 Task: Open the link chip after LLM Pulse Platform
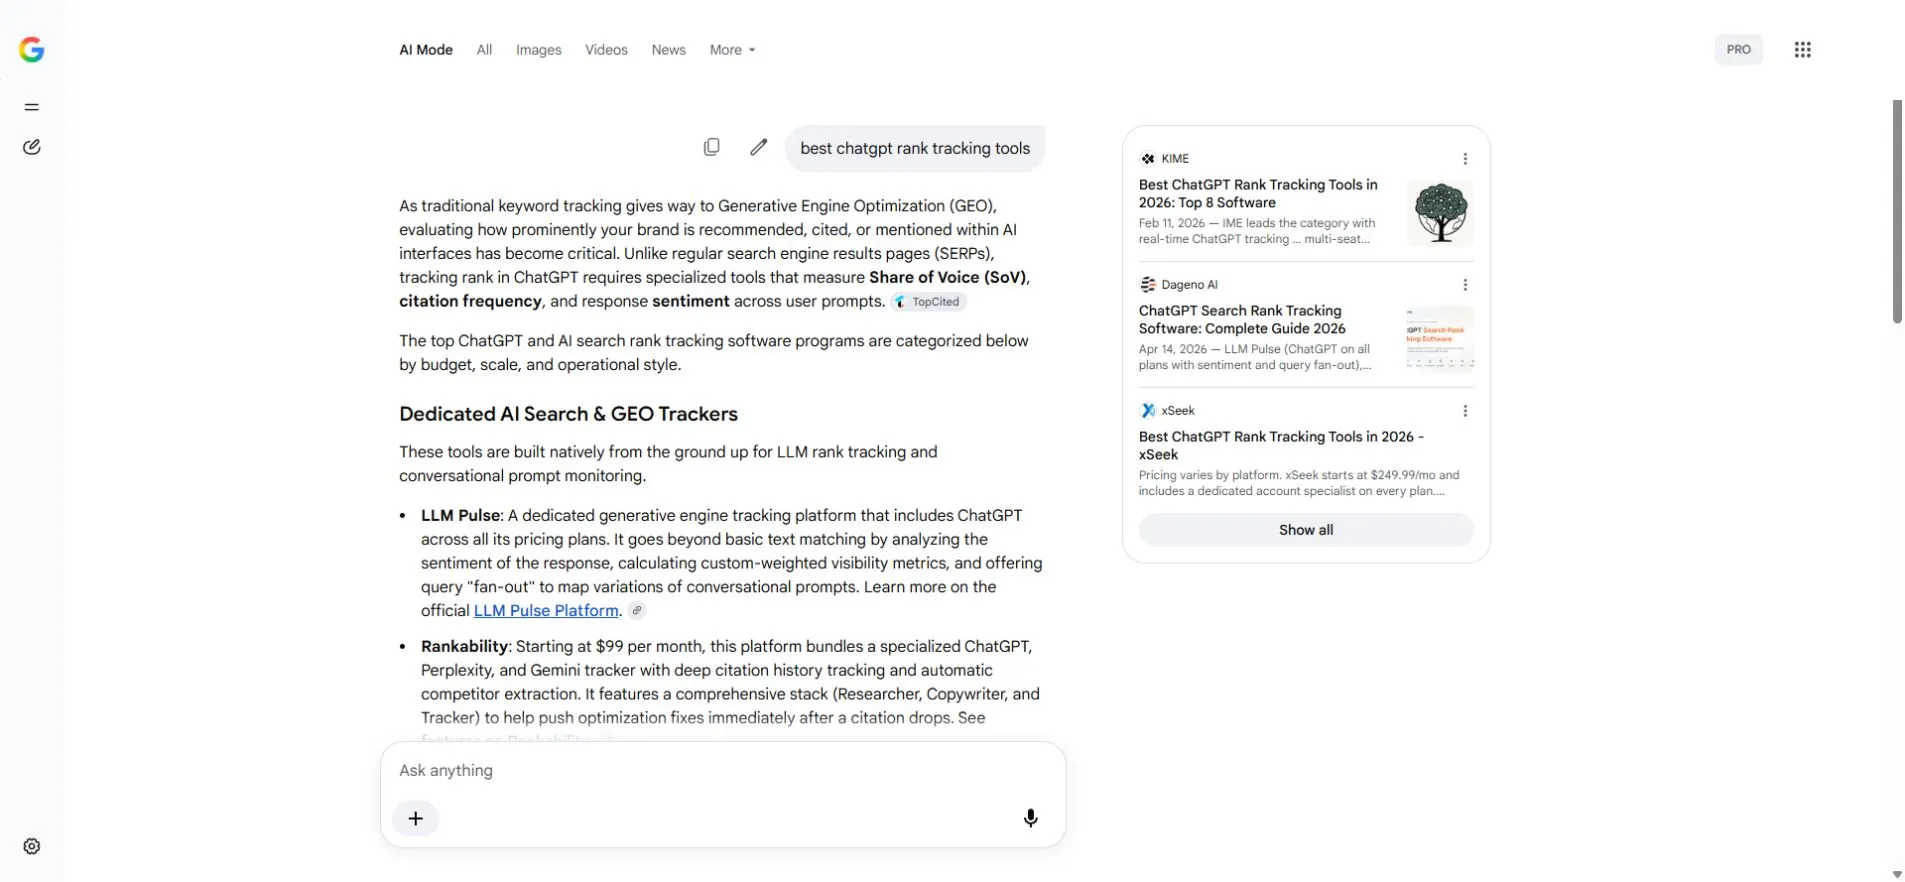pyautogui.click(x=637, y=611)
